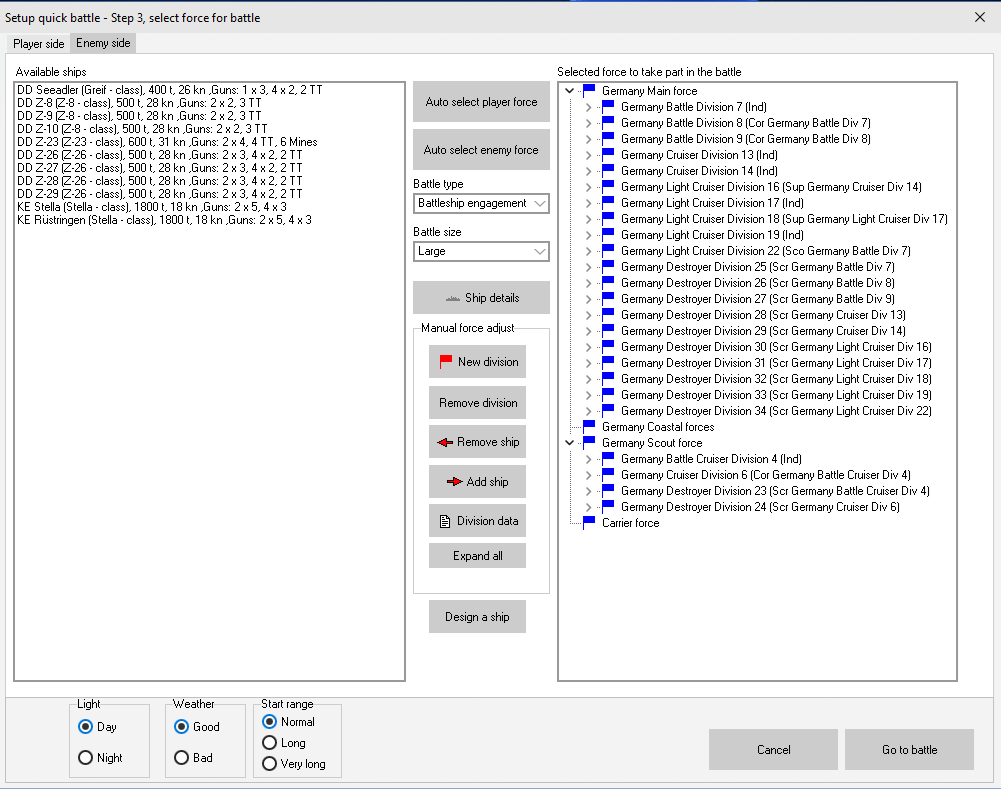
Task: Click the red flag New division button
Action: pyautogui.click(x=477, y=362)
